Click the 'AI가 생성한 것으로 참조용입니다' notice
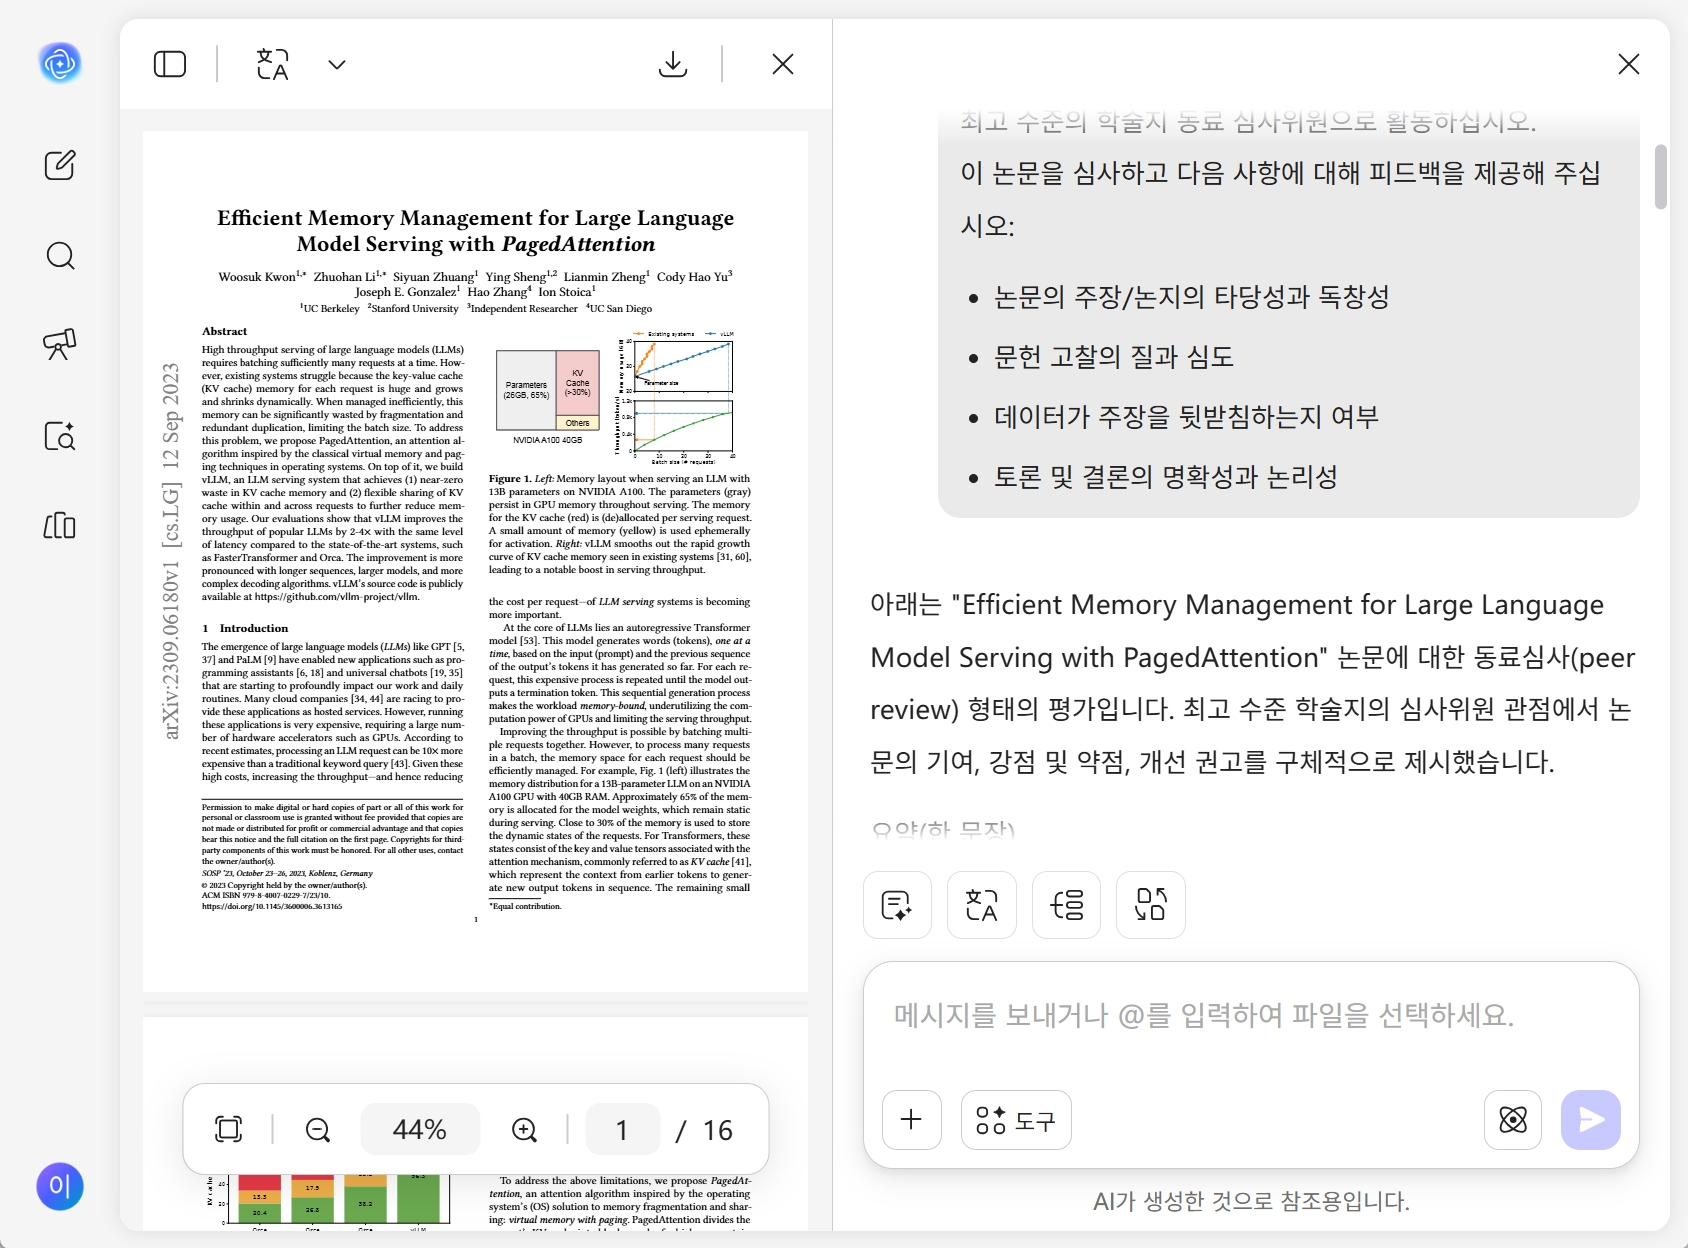 (x=1251, y=1201)
